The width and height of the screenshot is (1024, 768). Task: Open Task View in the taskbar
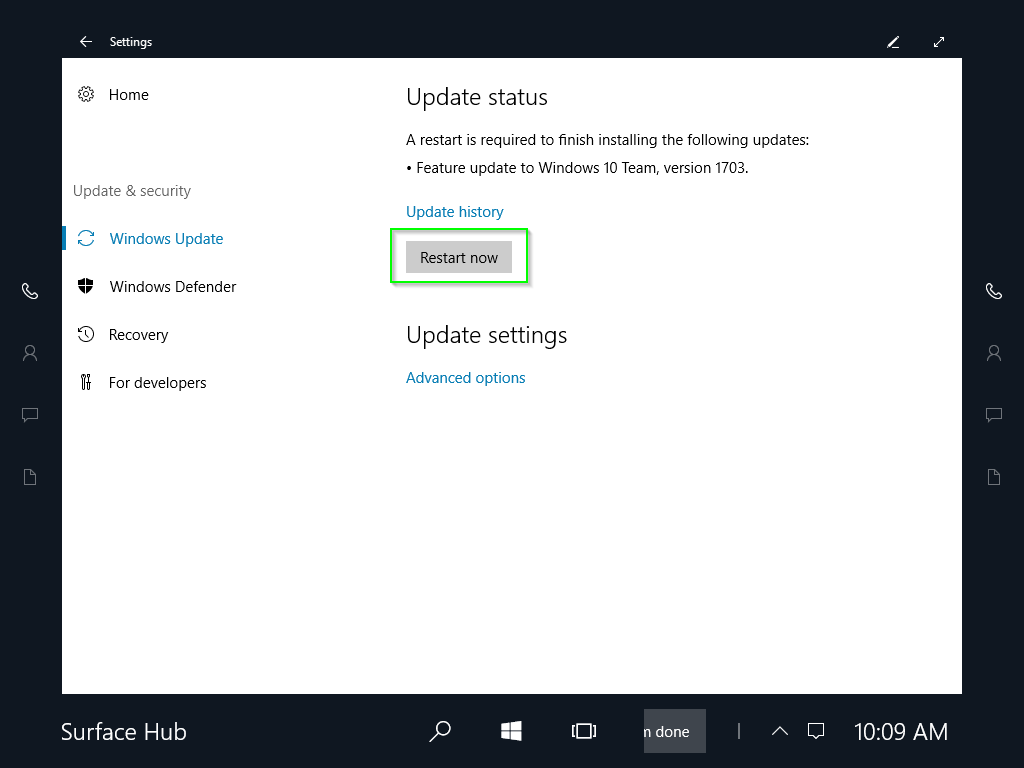pos(584,731)
